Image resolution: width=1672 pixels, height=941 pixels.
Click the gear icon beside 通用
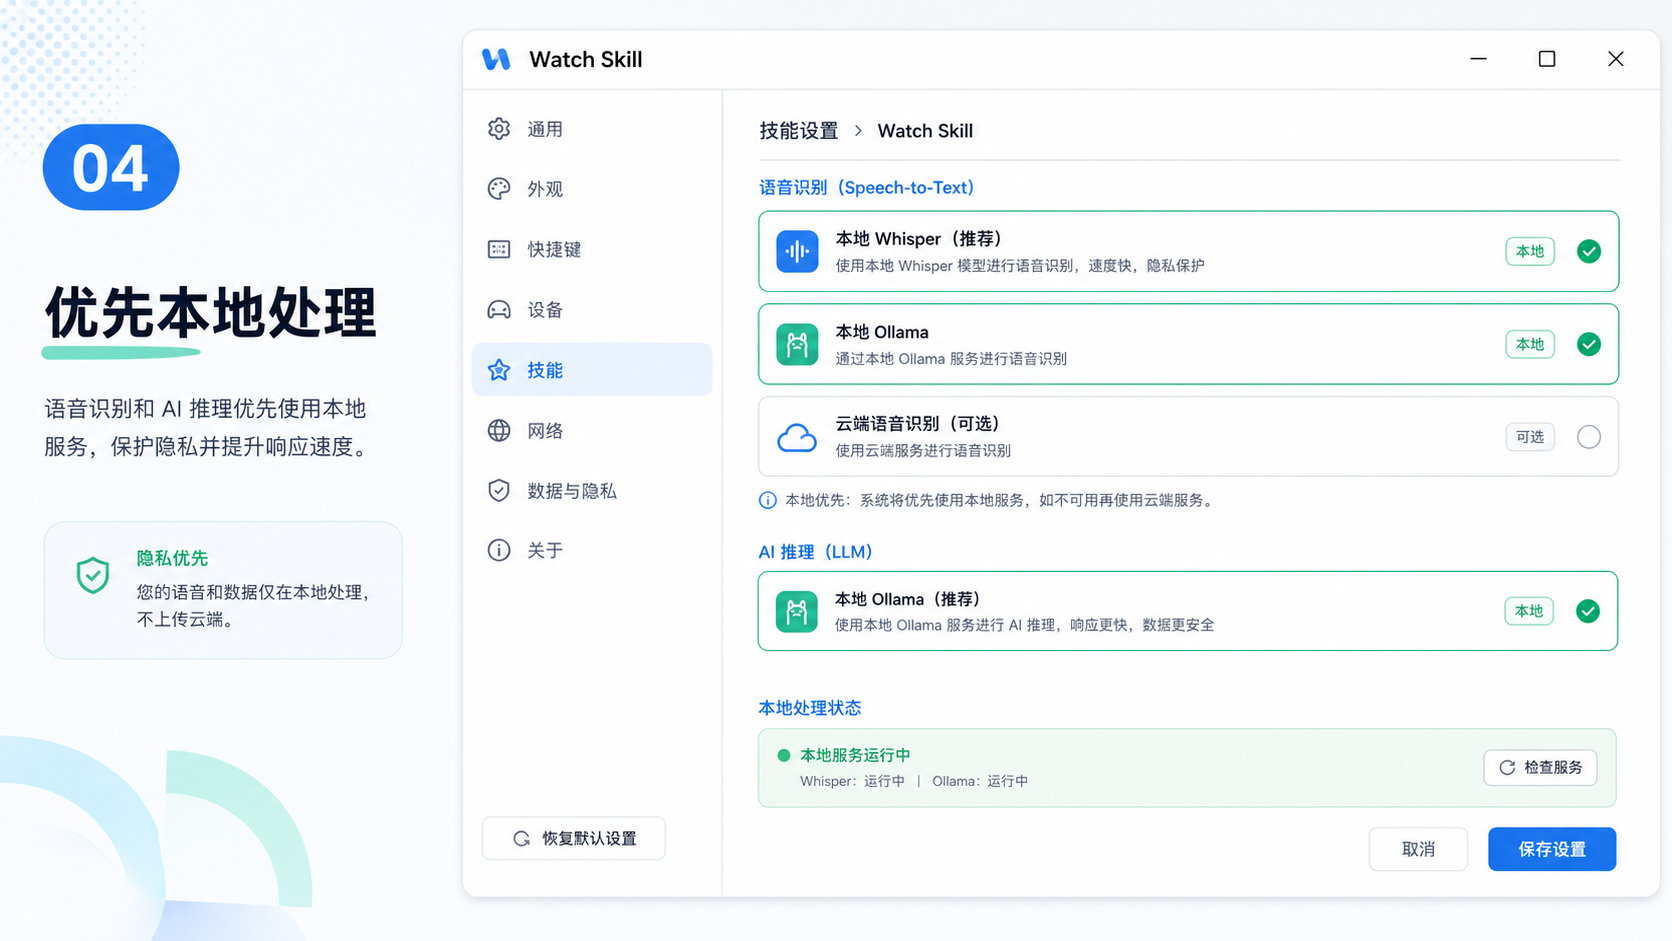pos(499,129)
